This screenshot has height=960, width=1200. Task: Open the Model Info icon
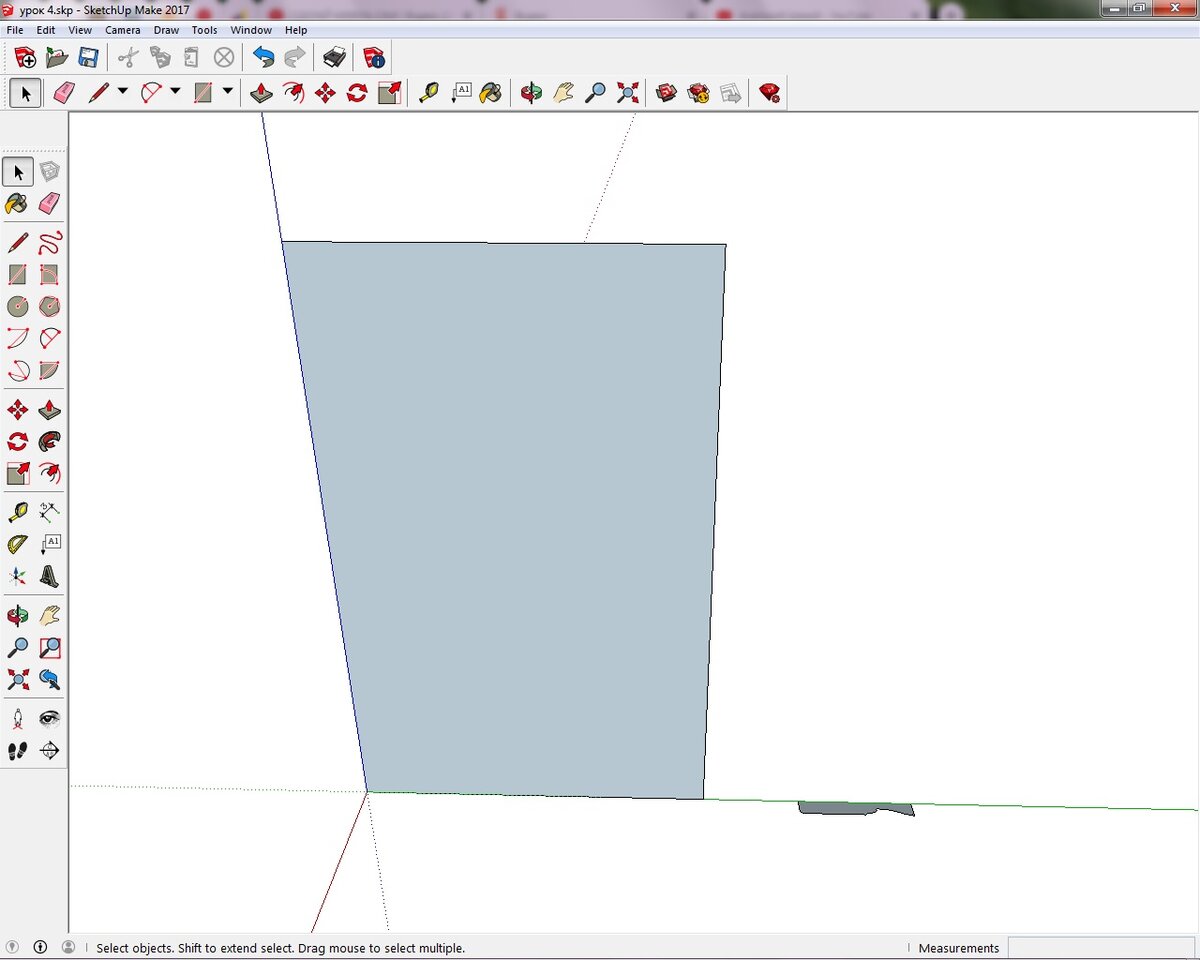tap(374, 57)
